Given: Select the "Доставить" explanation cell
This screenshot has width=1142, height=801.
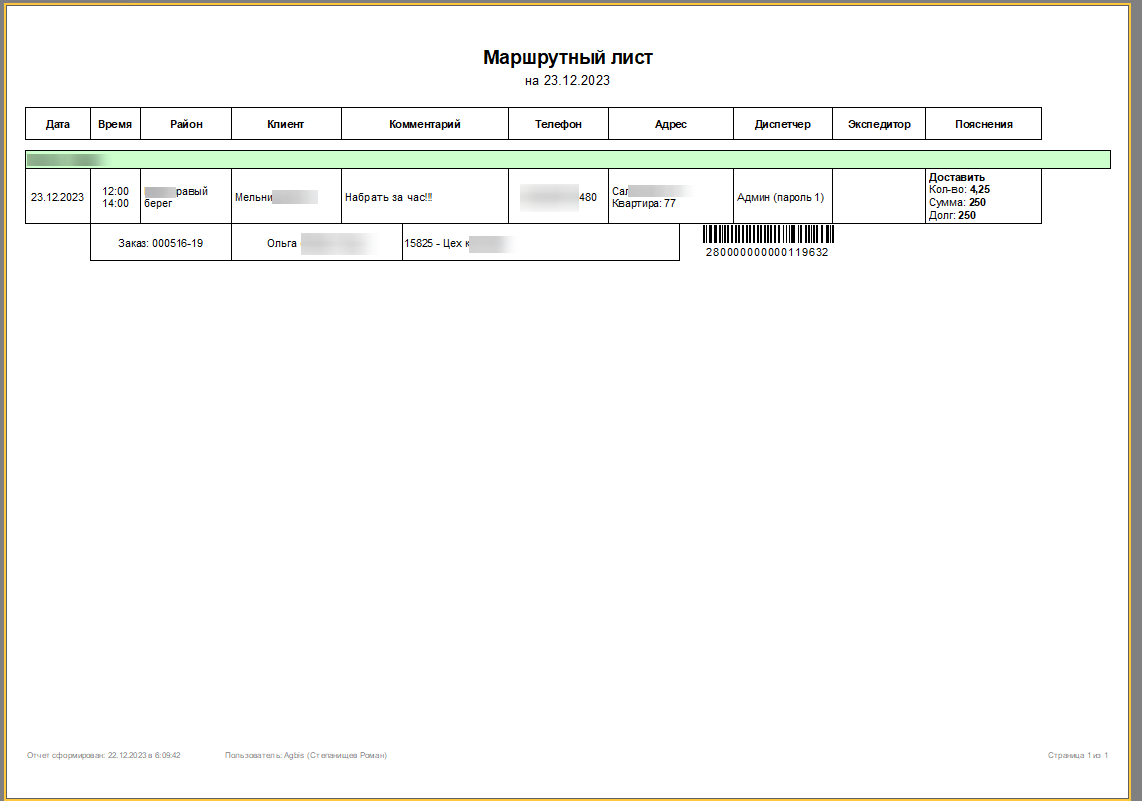Looking at the screenshot, I should (x=957, y=178).
